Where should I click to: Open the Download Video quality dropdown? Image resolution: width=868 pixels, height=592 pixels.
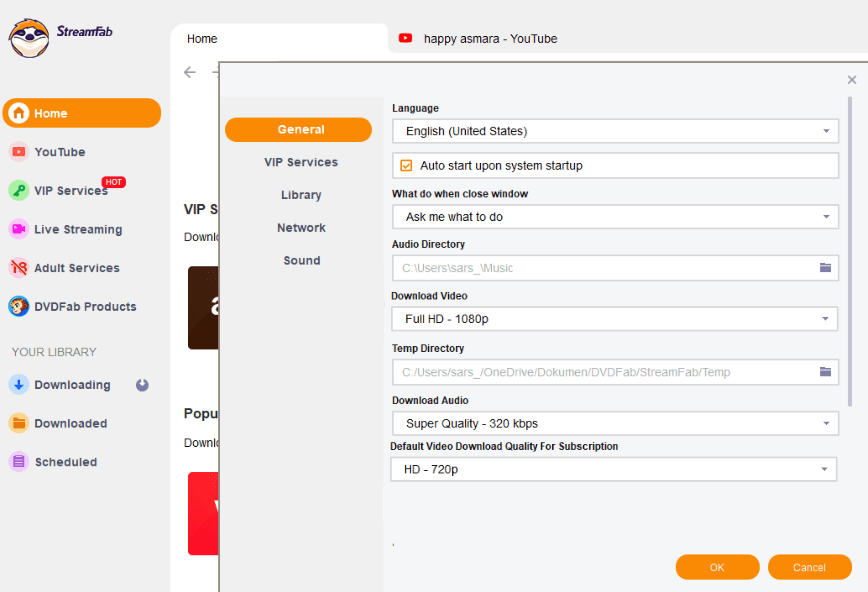(x=614, y=319)
